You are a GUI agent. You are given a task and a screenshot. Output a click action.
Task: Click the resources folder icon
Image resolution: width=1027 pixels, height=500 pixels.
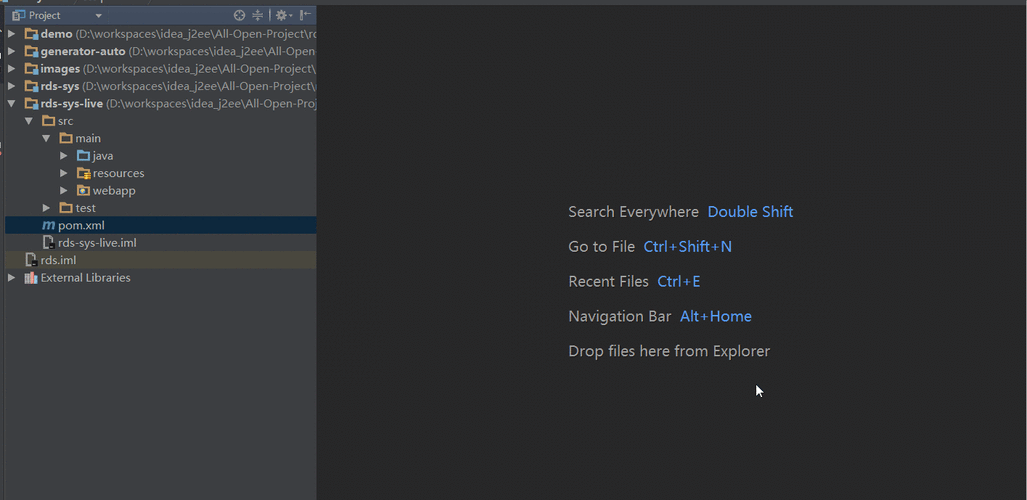(x=83, y=173)
